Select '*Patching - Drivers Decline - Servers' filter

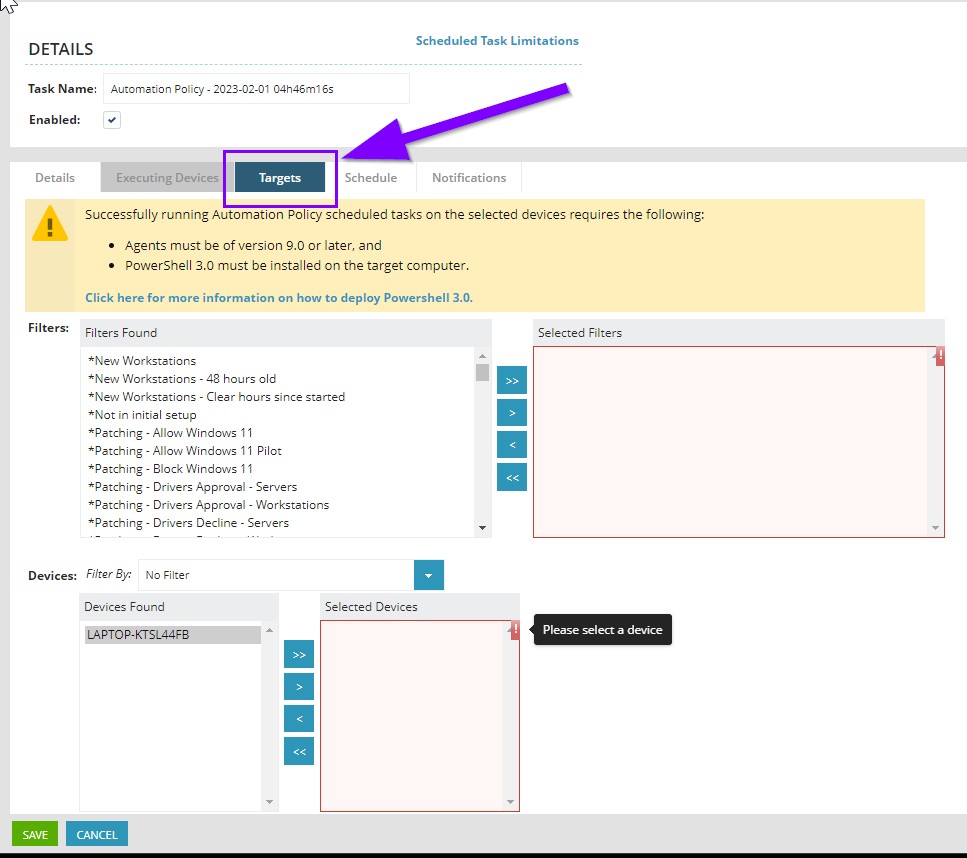point(189,522)
